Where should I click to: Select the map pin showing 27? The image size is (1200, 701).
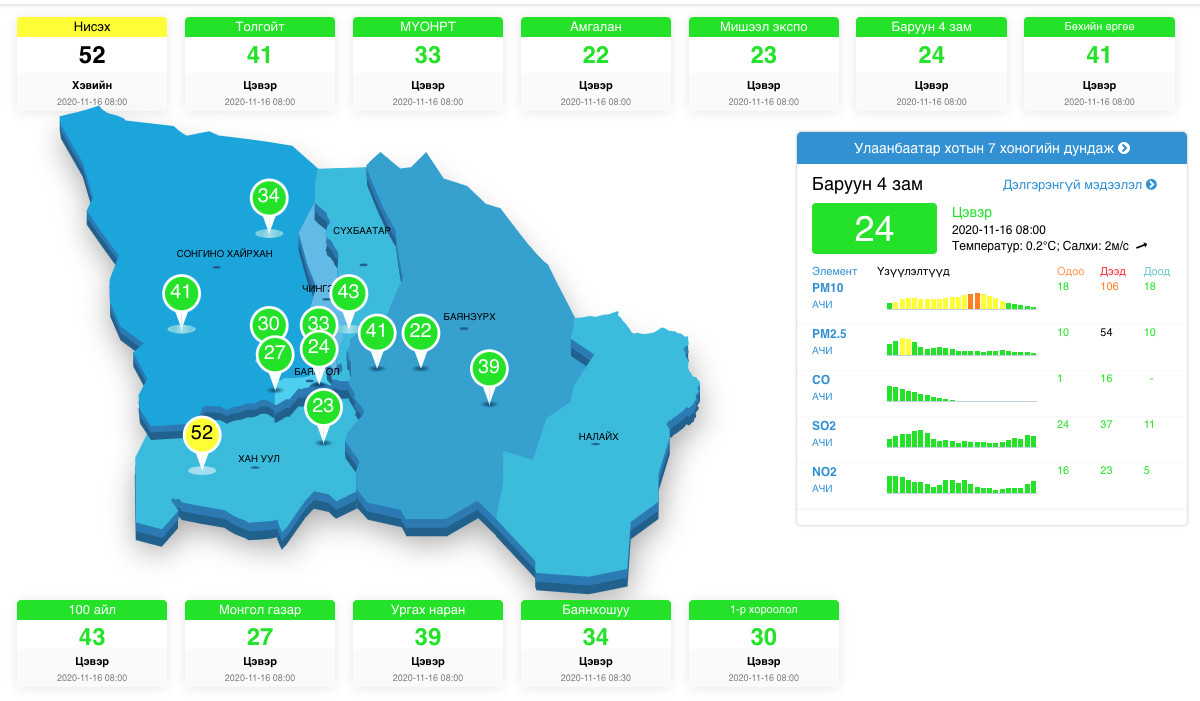[x=275, y=354]
